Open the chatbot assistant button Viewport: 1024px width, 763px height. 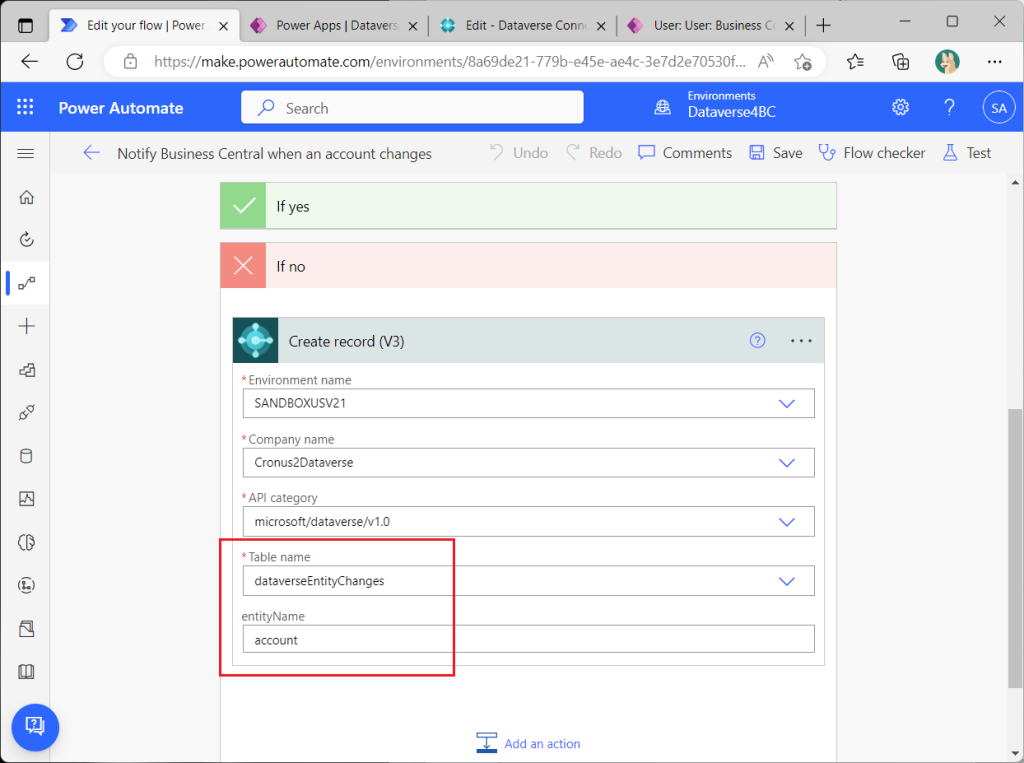pos(35,727)
